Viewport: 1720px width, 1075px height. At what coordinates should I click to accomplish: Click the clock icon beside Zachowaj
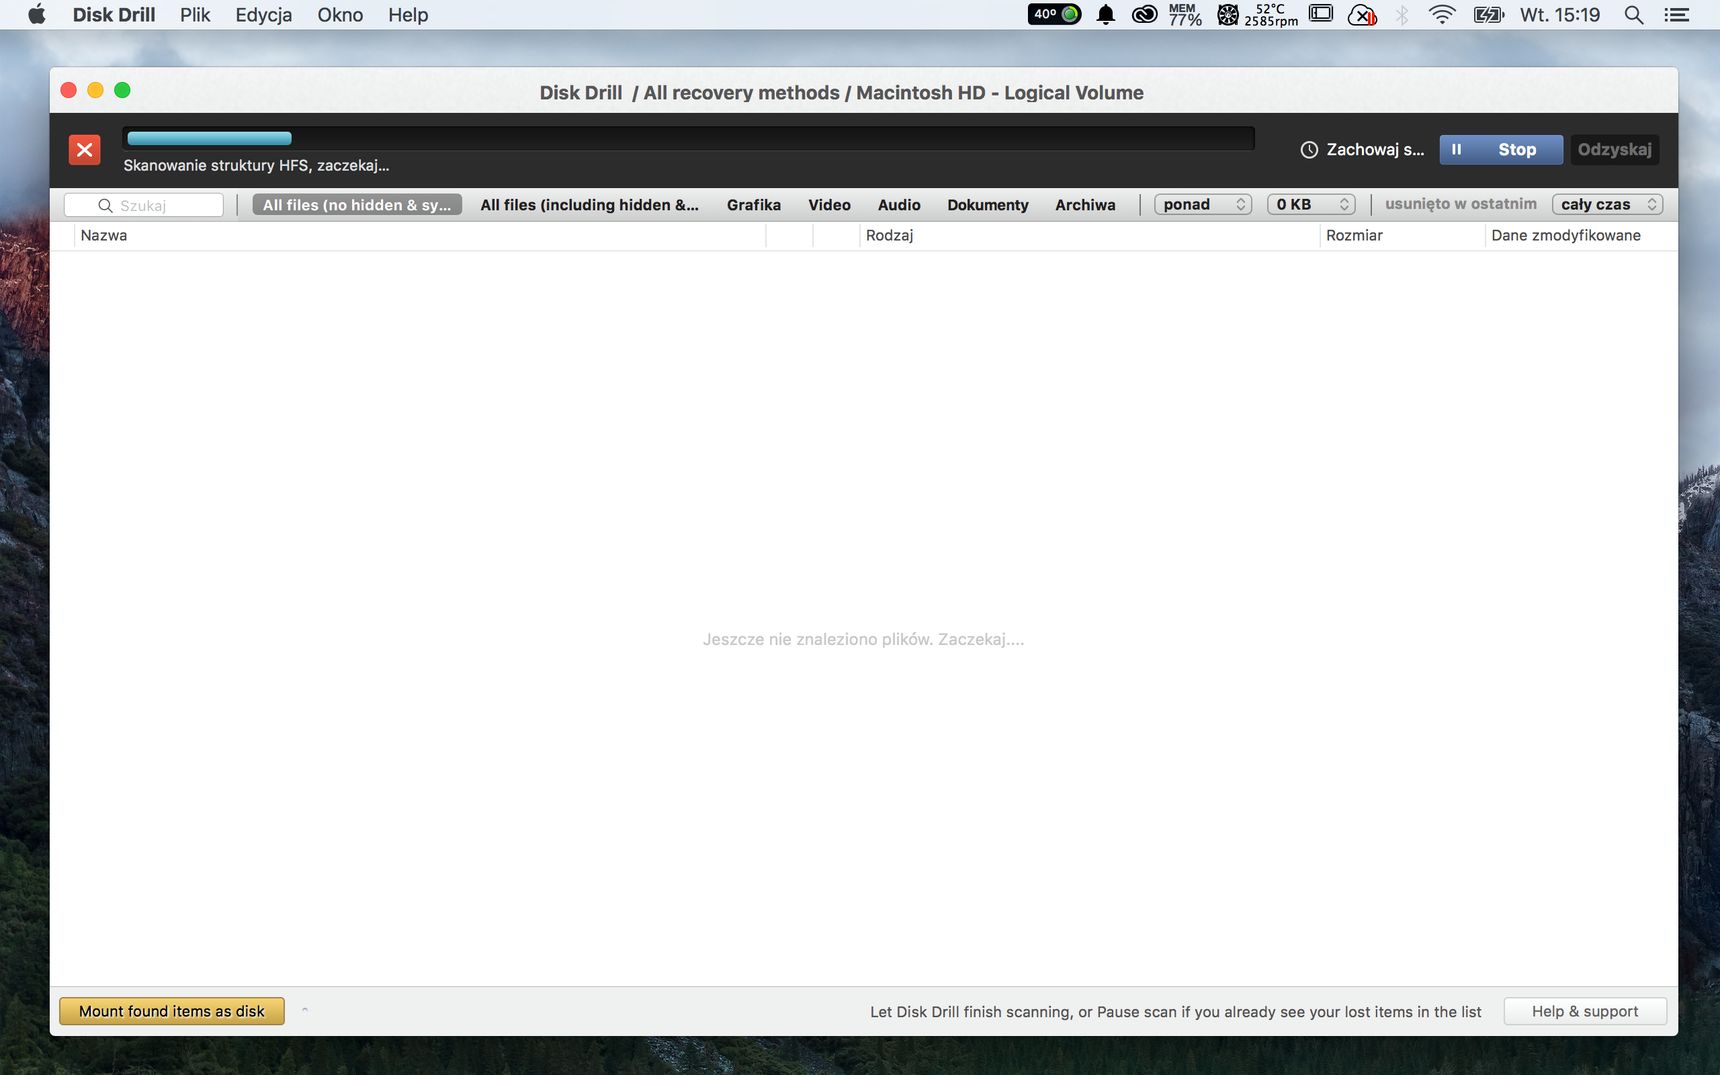pos(1308,150)
